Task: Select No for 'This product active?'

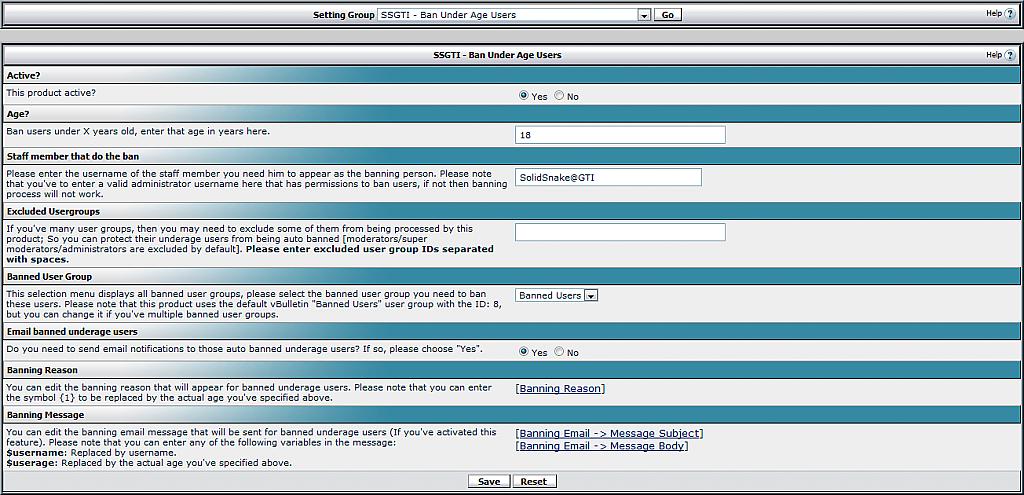Action: coord(559,96)
